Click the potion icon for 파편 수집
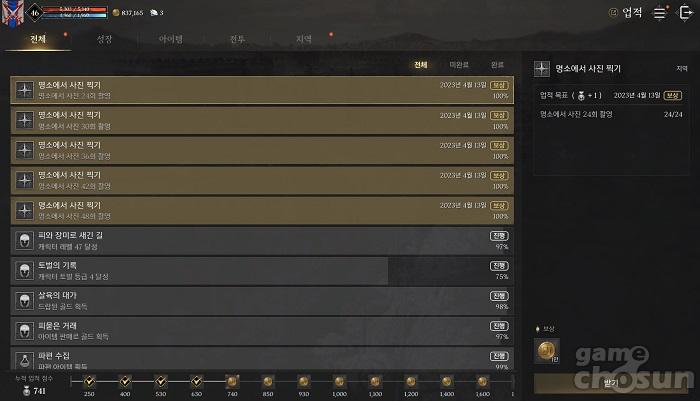 25,360
